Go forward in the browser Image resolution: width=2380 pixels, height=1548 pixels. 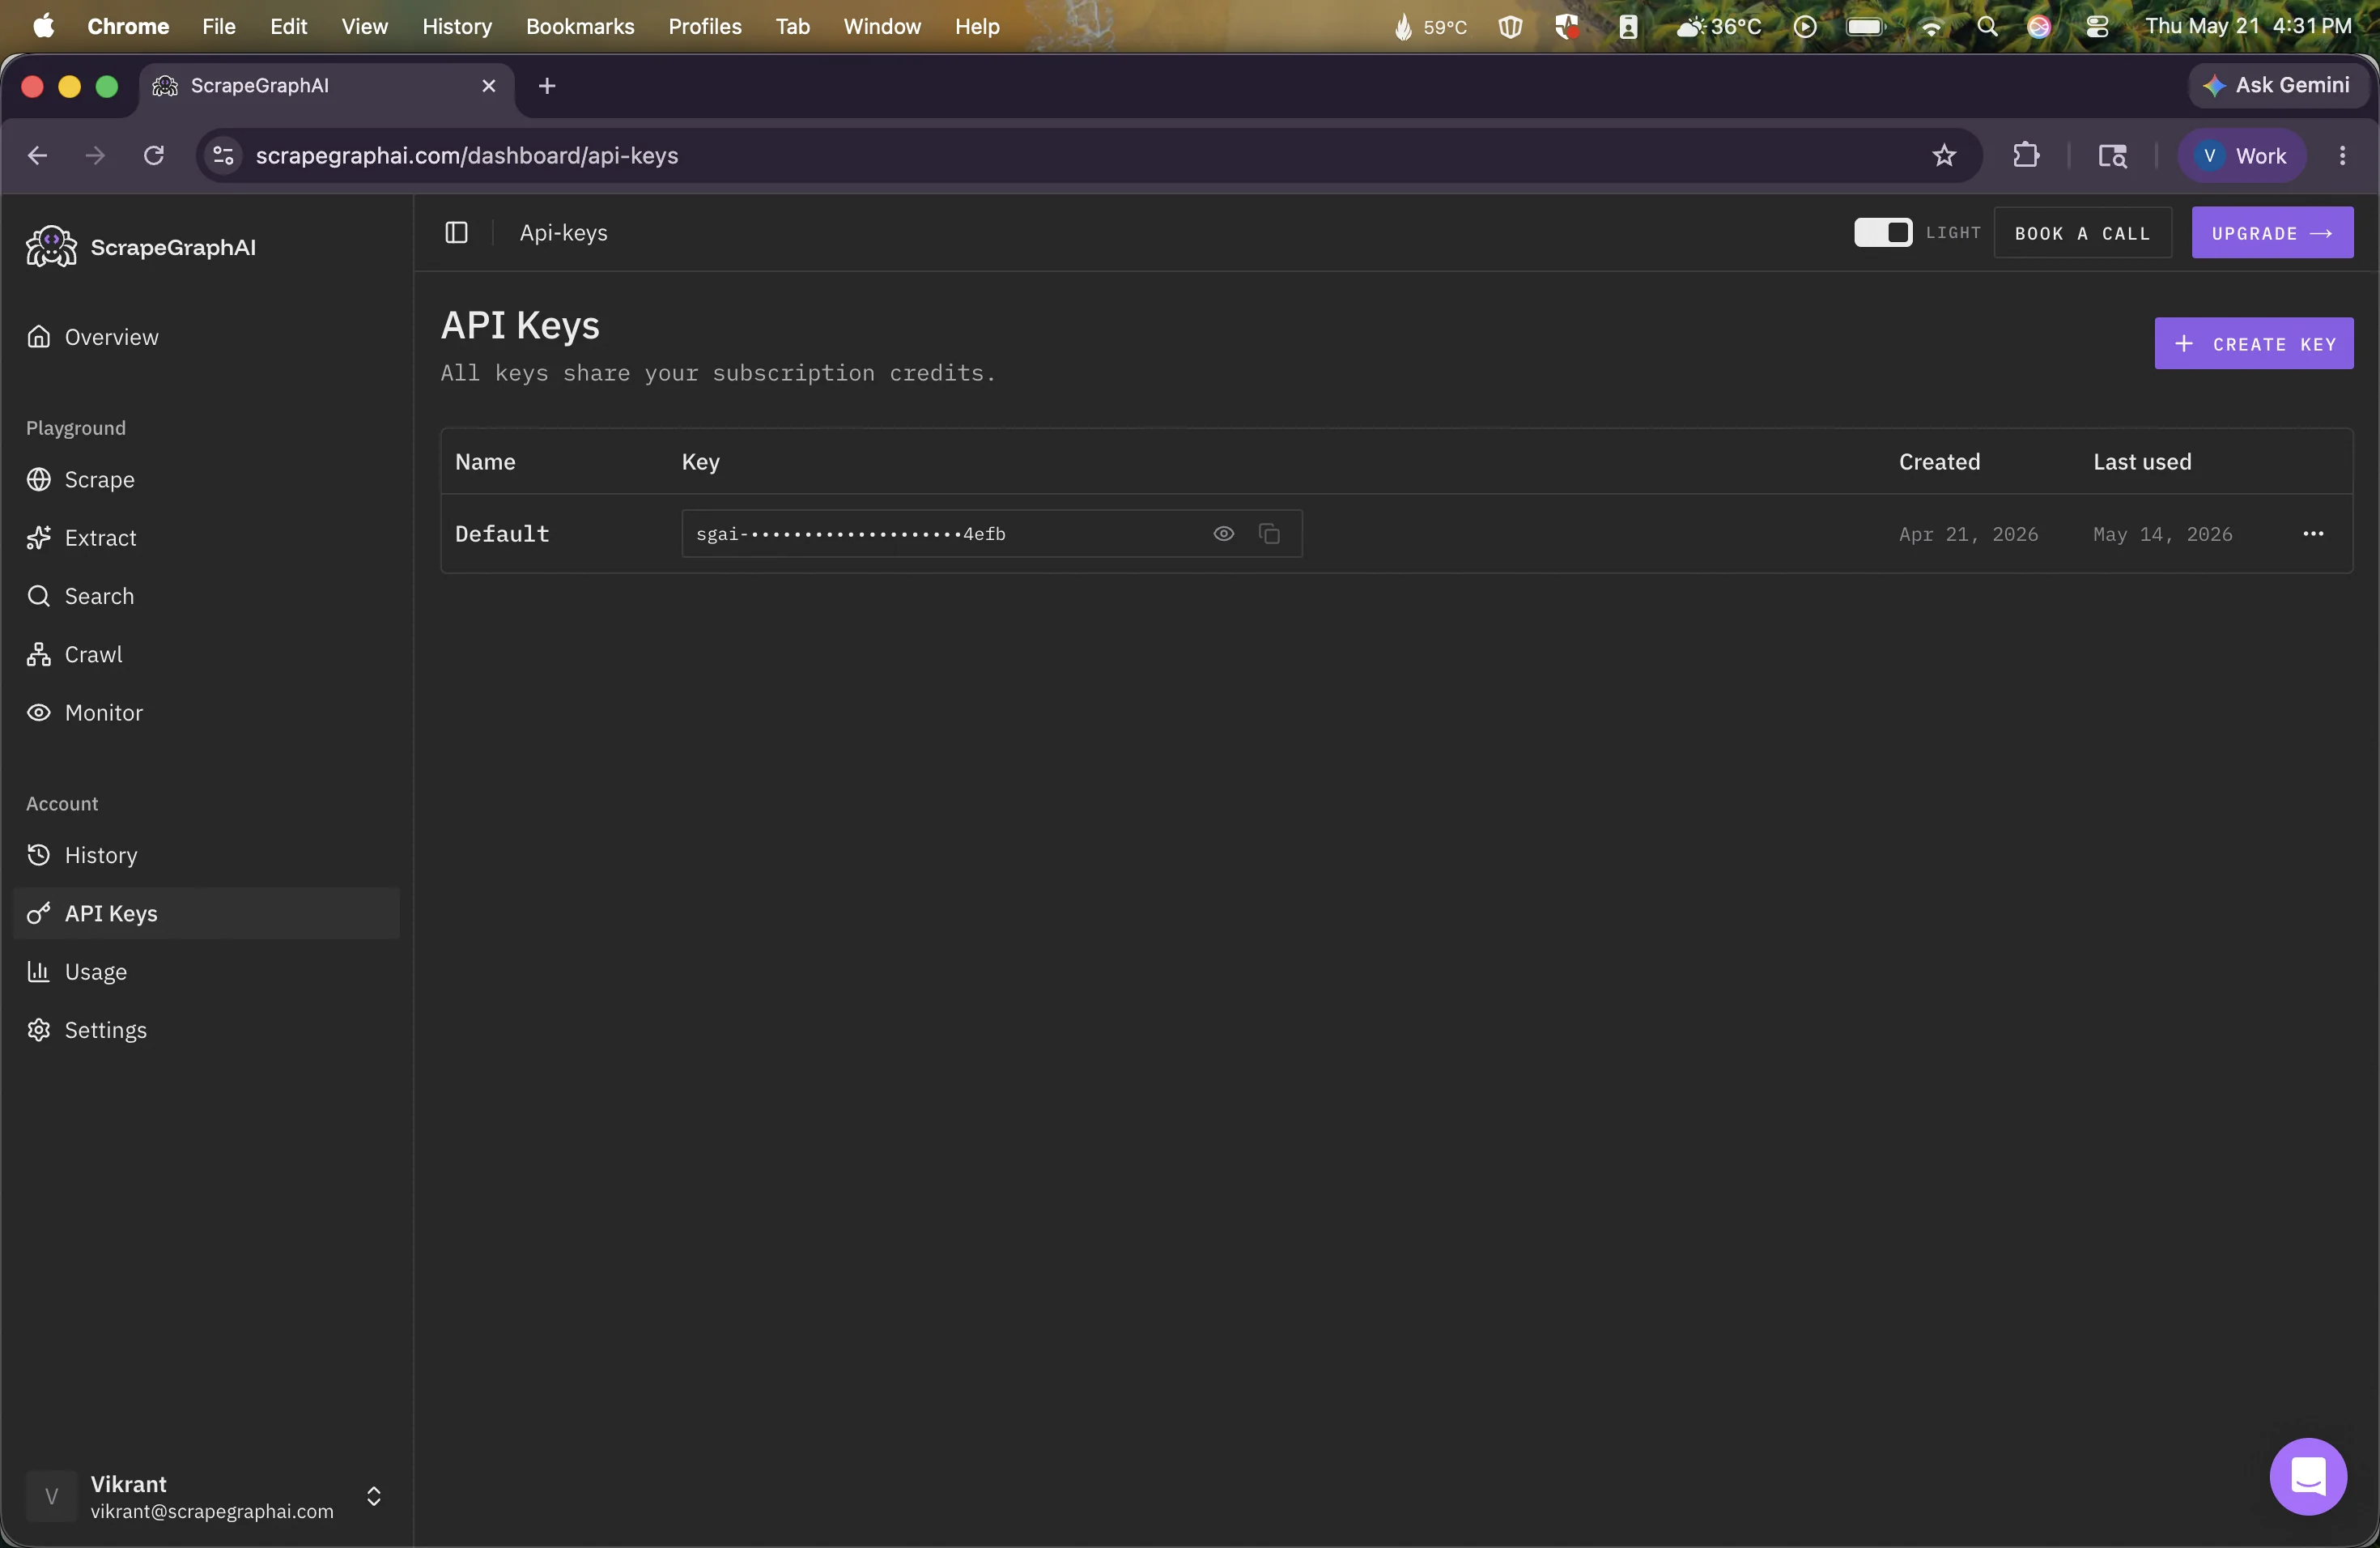click(95, 156)
